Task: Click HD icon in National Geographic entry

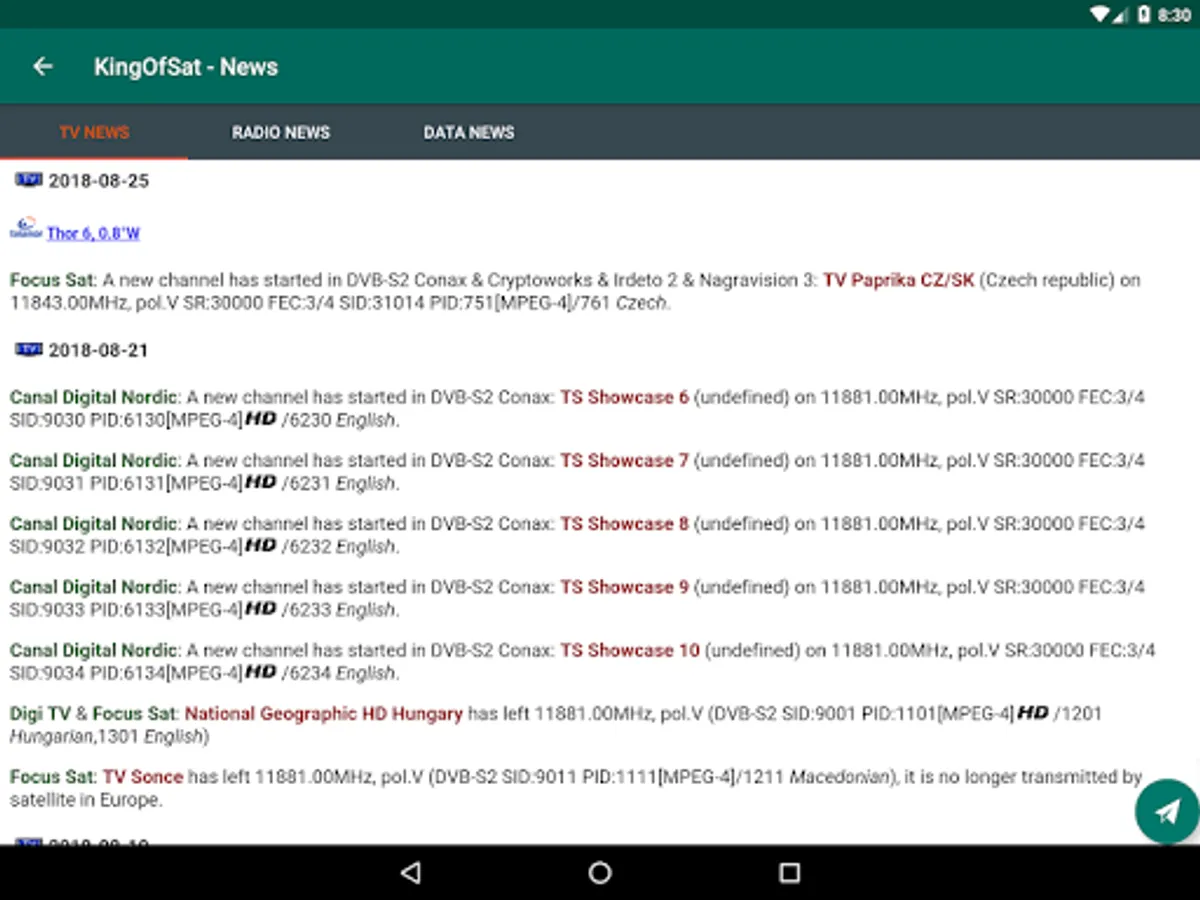Action: pyautogui.click(x=1033, y=713)
